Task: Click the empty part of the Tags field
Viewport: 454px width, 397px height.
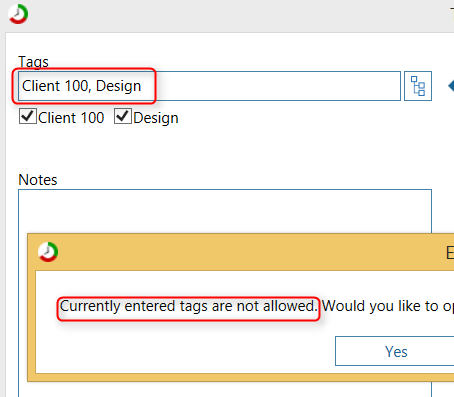Action: point(277,86)
